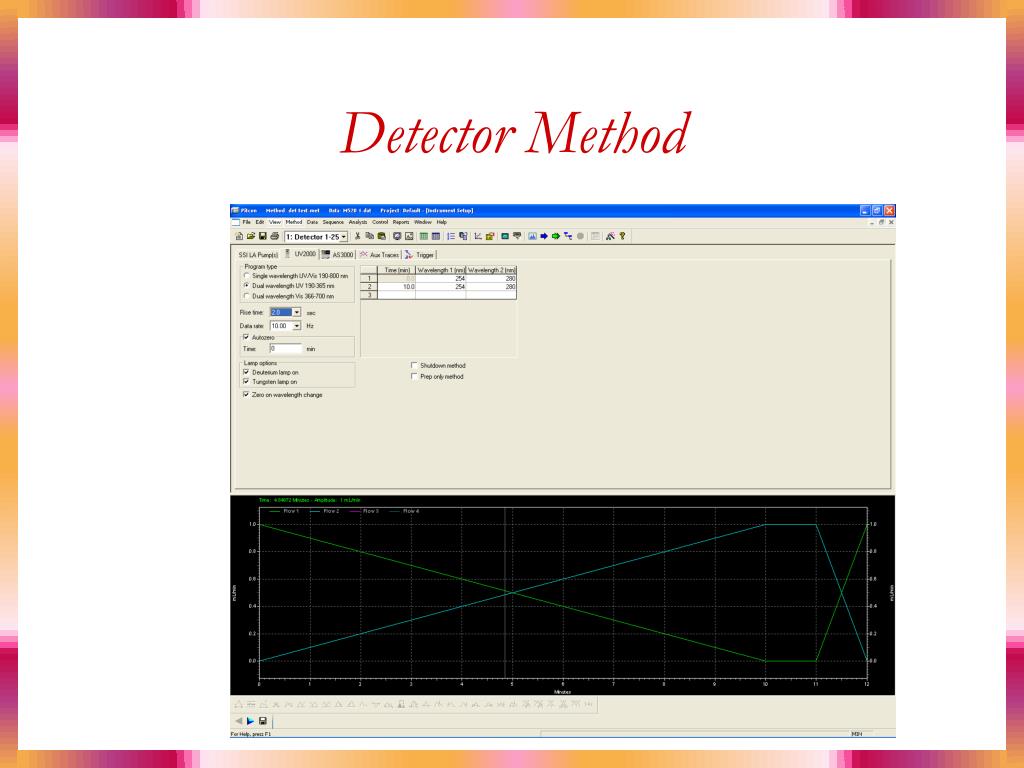Click Wavelength 1 cell 254 in row 1
This screenshot has height=768, width=1024.
(441, 278)
